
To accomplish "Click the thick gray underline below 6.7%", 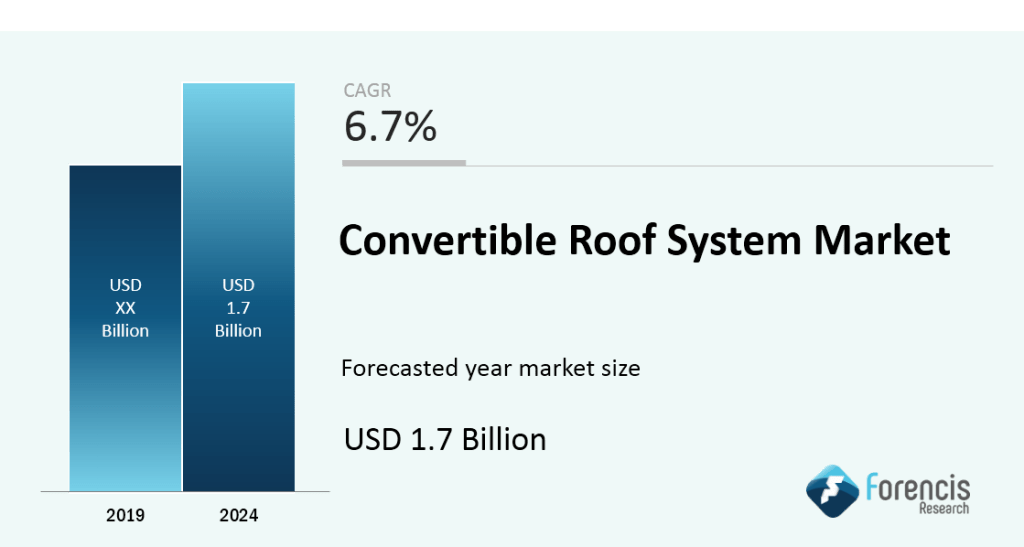I will [404, 162].
